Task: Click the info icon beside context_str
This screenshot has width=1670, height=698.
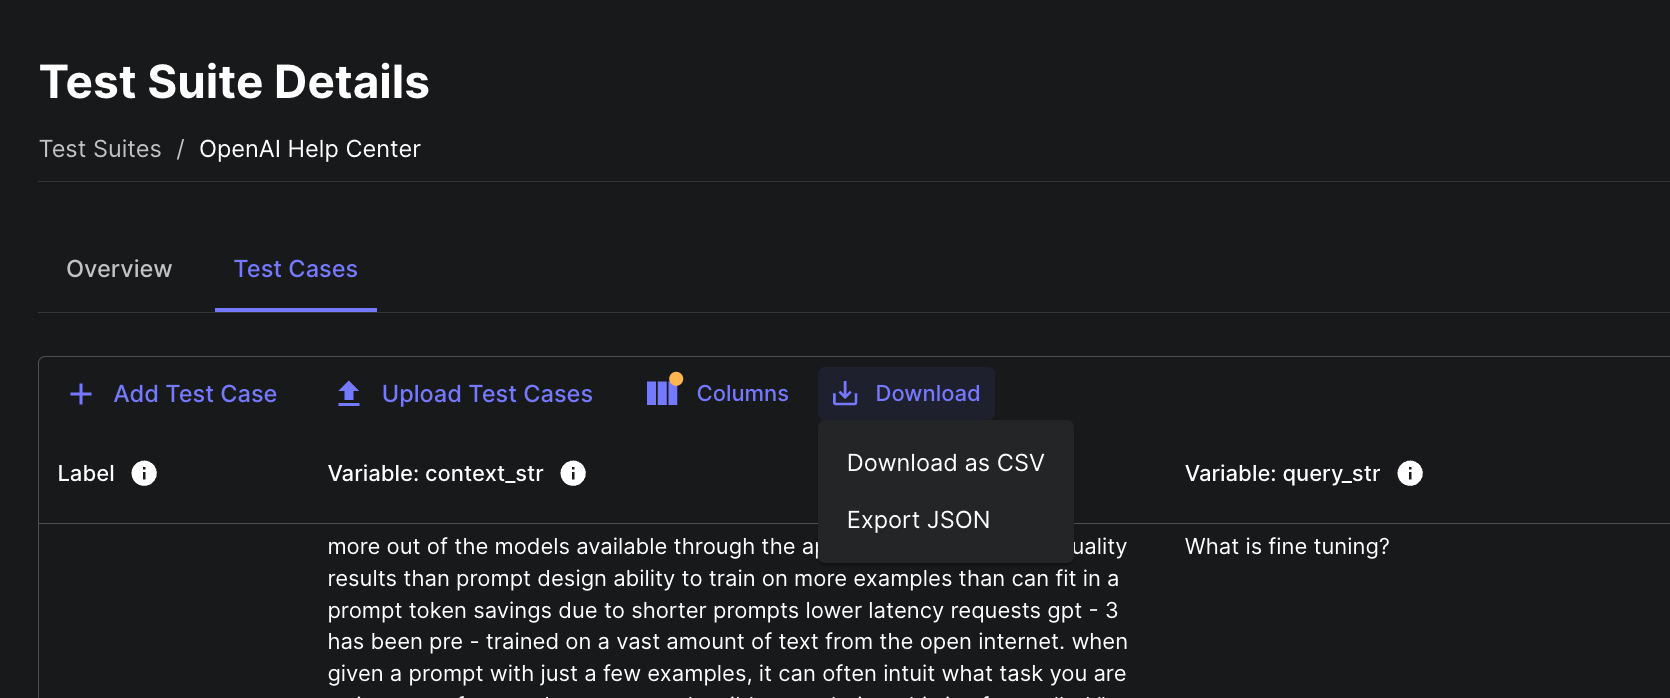Action: (573, 473)
